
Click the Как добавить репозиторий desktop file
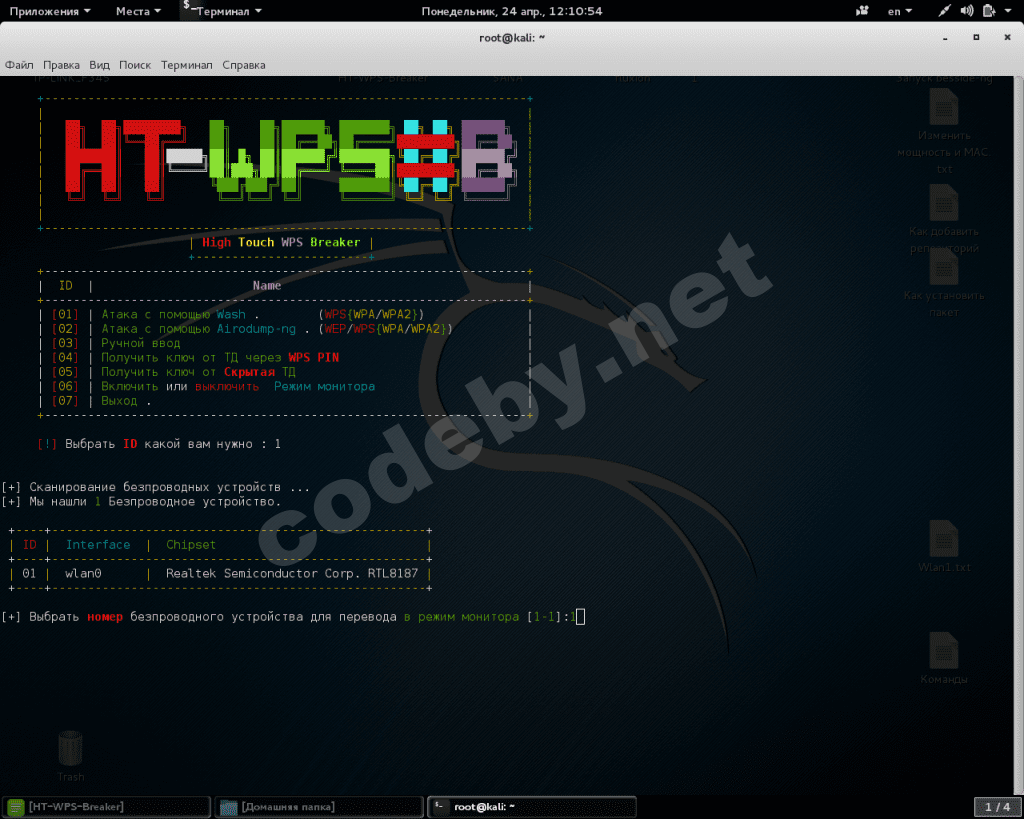(x=944, y=219)
